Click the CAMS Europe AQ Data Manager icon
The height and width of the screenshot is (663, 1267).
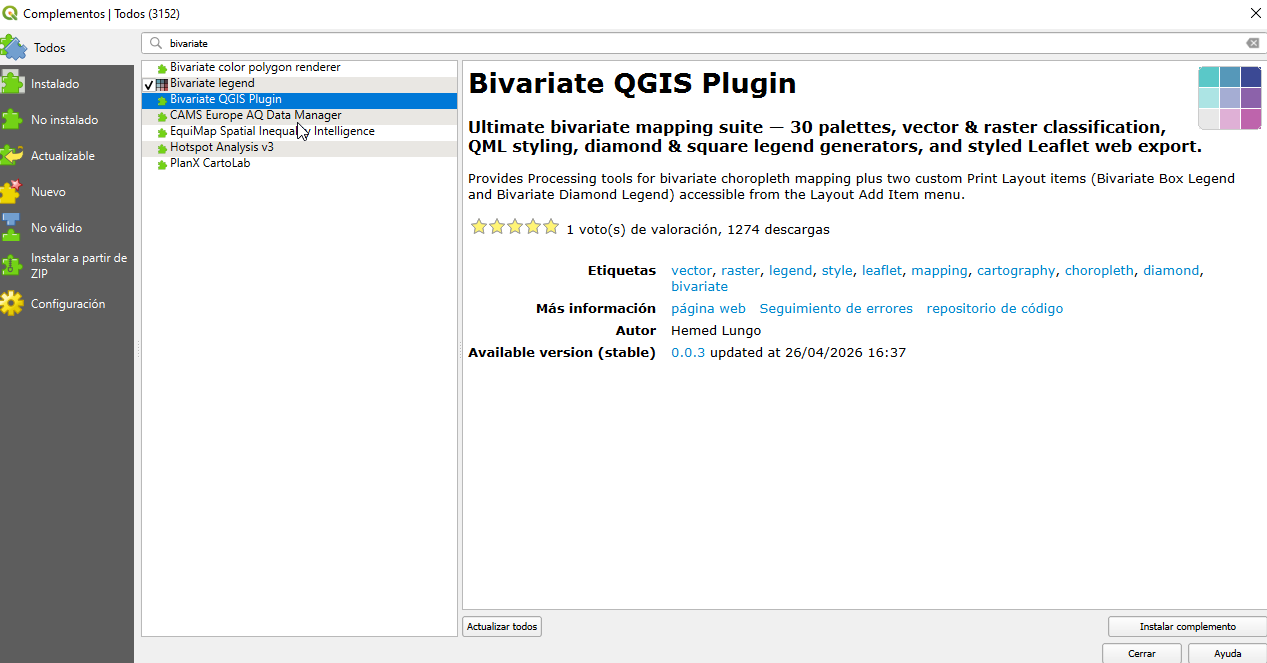pyautogui.click(x=162, y=116)
